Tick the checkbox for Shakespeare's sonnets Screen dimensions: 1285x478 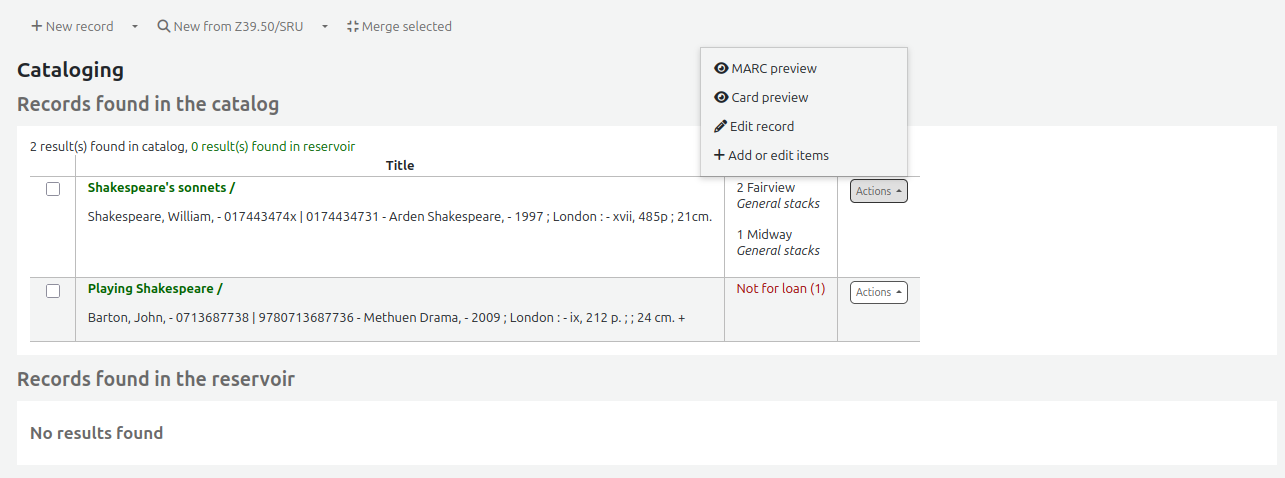pyautogui.click(x=53, y=189)
